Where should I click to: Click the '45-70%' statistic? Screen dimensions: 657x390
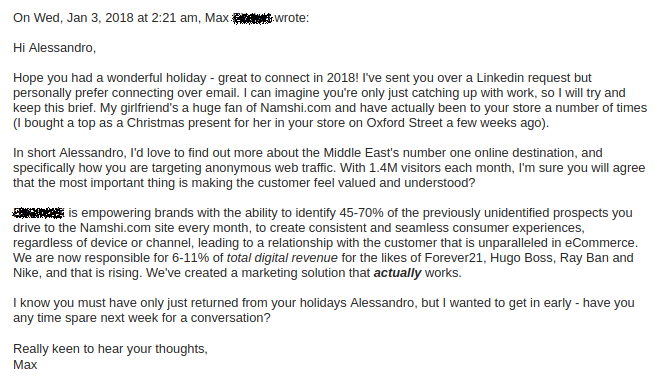point(361,213)
